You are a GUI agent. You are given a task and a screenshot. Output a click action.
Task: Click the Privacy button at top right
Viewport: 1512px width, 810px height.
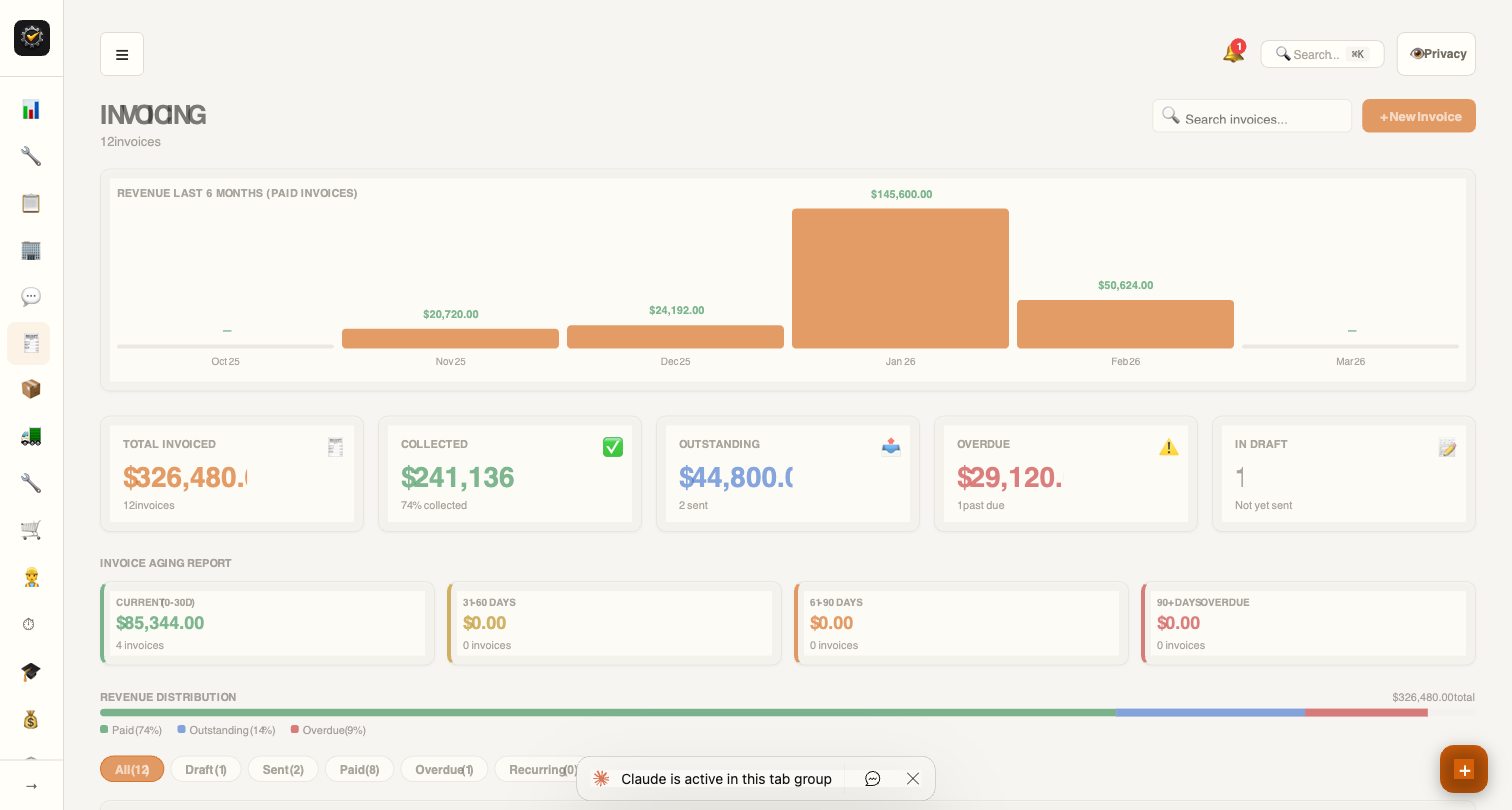[1436, 53]
